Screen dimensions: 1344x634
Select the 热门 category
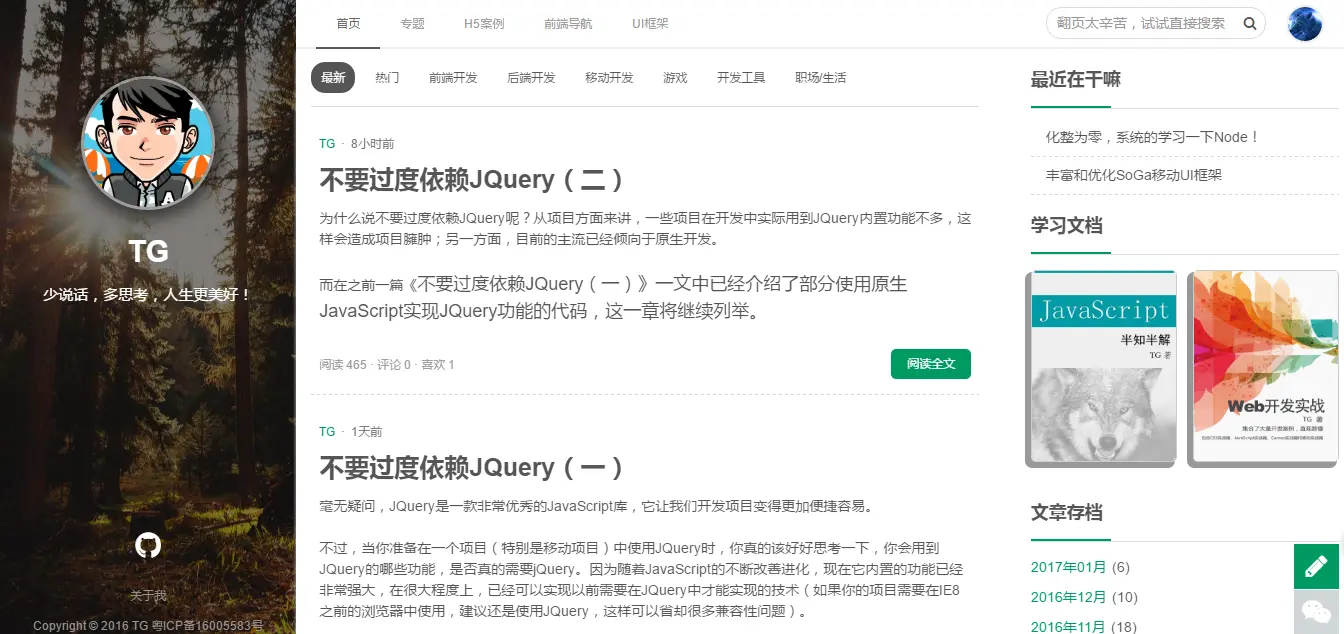387,77
